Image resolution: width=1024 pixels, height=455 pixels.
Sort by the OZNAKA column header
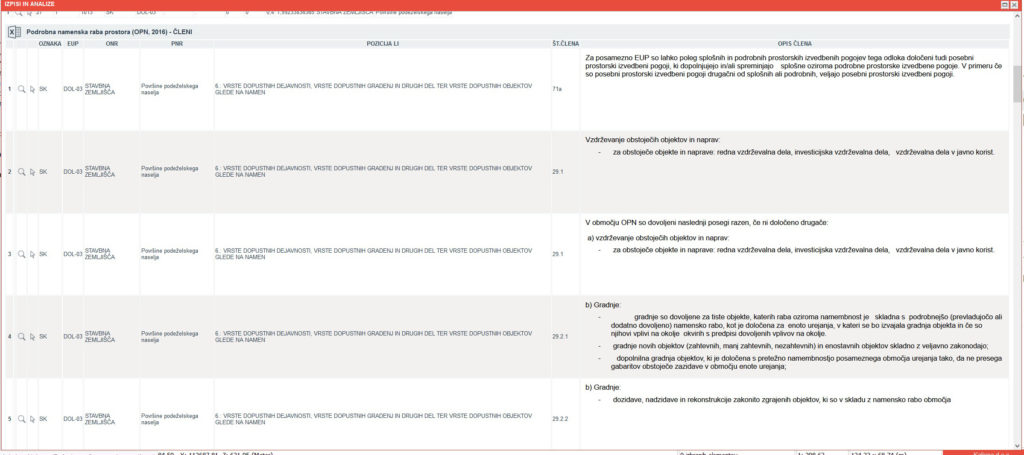click(49, 45)
